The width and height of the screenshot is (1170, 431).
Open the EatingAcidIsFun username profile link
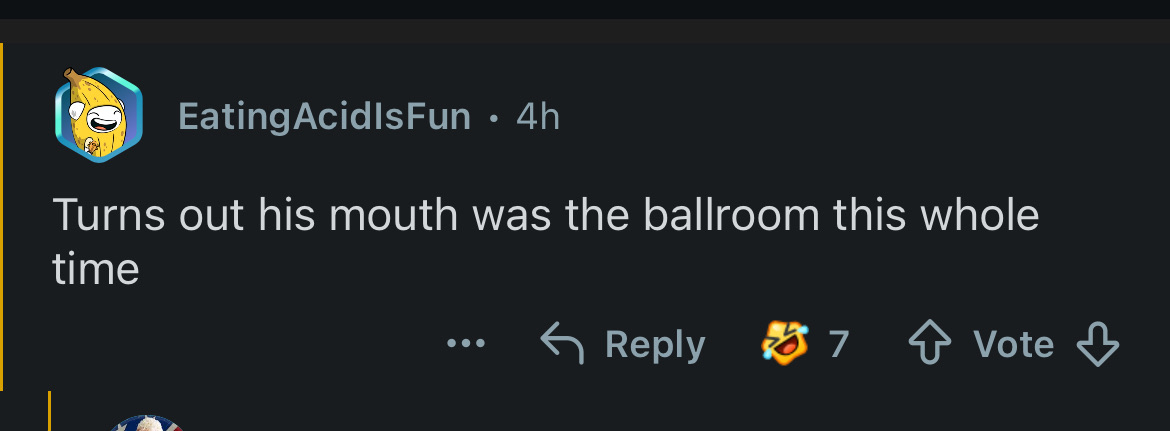click(324, 117)
